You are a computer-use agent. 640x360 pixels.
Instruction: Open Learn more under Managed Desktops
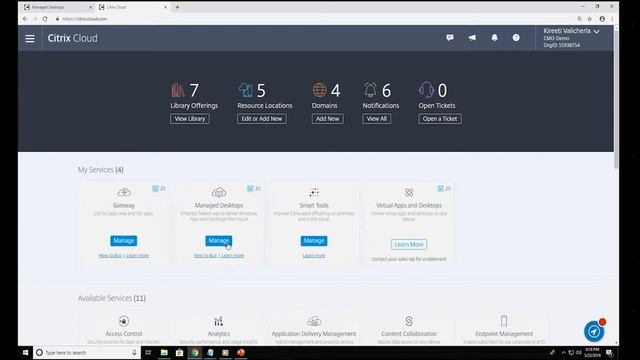[x=232, y=256]
